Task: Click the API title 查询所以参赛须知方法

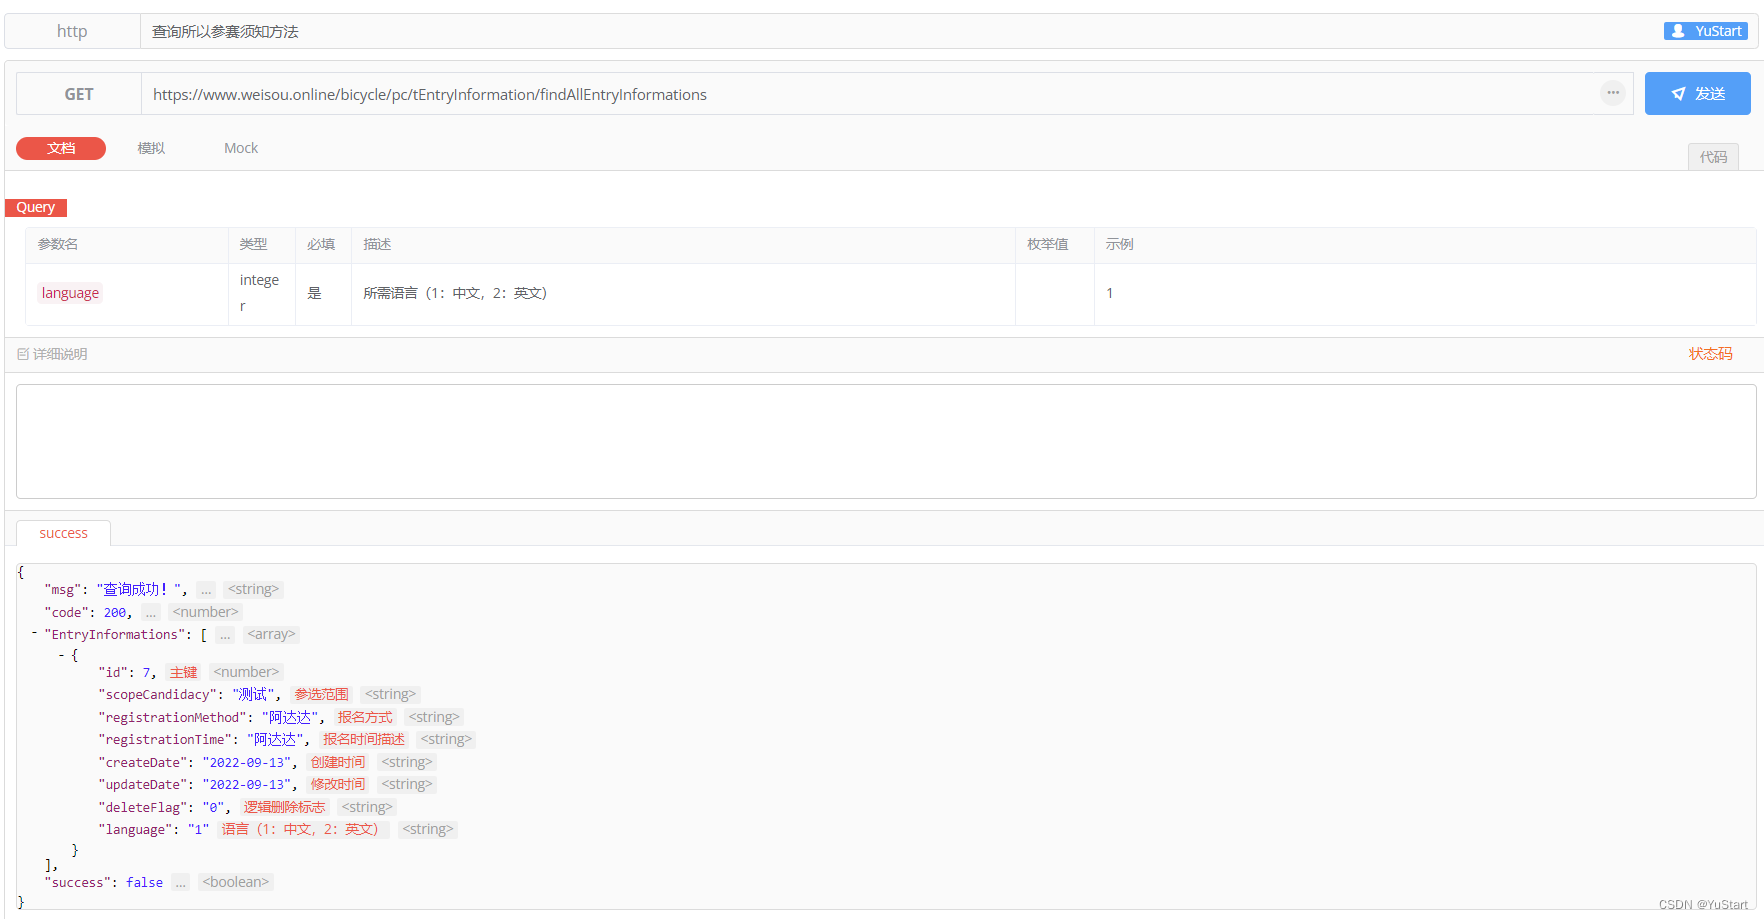Action: (x=225, y=32)
